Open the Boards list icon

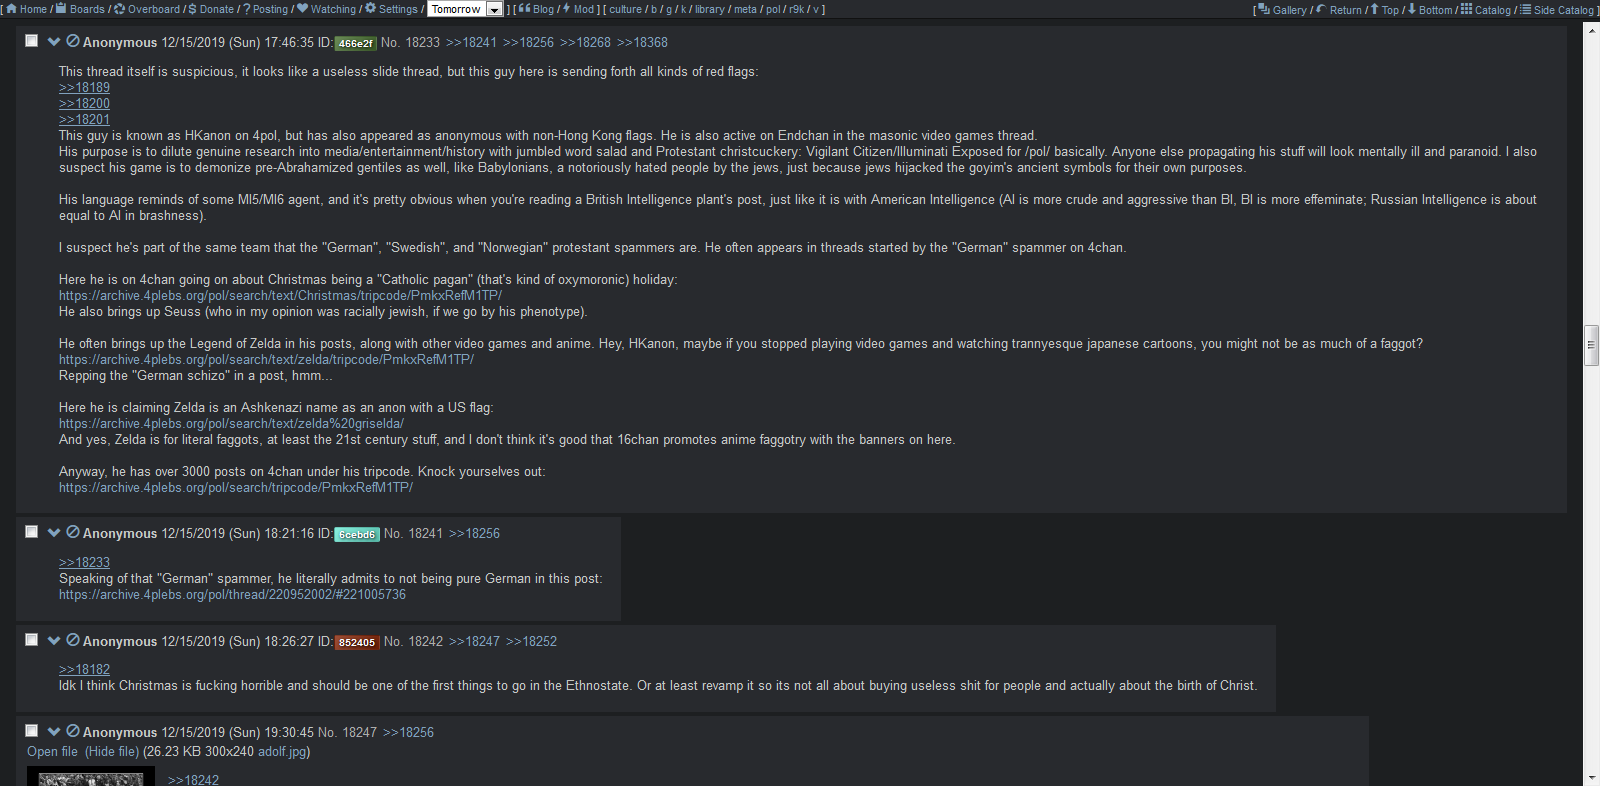(61, 9)
